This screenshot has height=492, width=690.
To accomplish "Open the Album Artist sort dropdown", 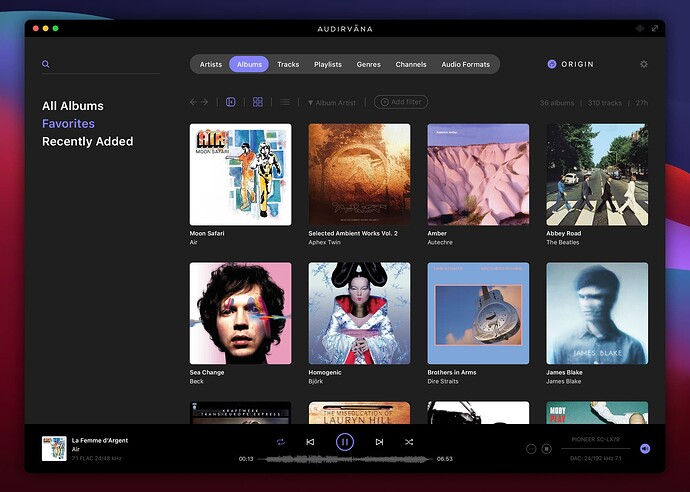I will (x=331, y=103).
